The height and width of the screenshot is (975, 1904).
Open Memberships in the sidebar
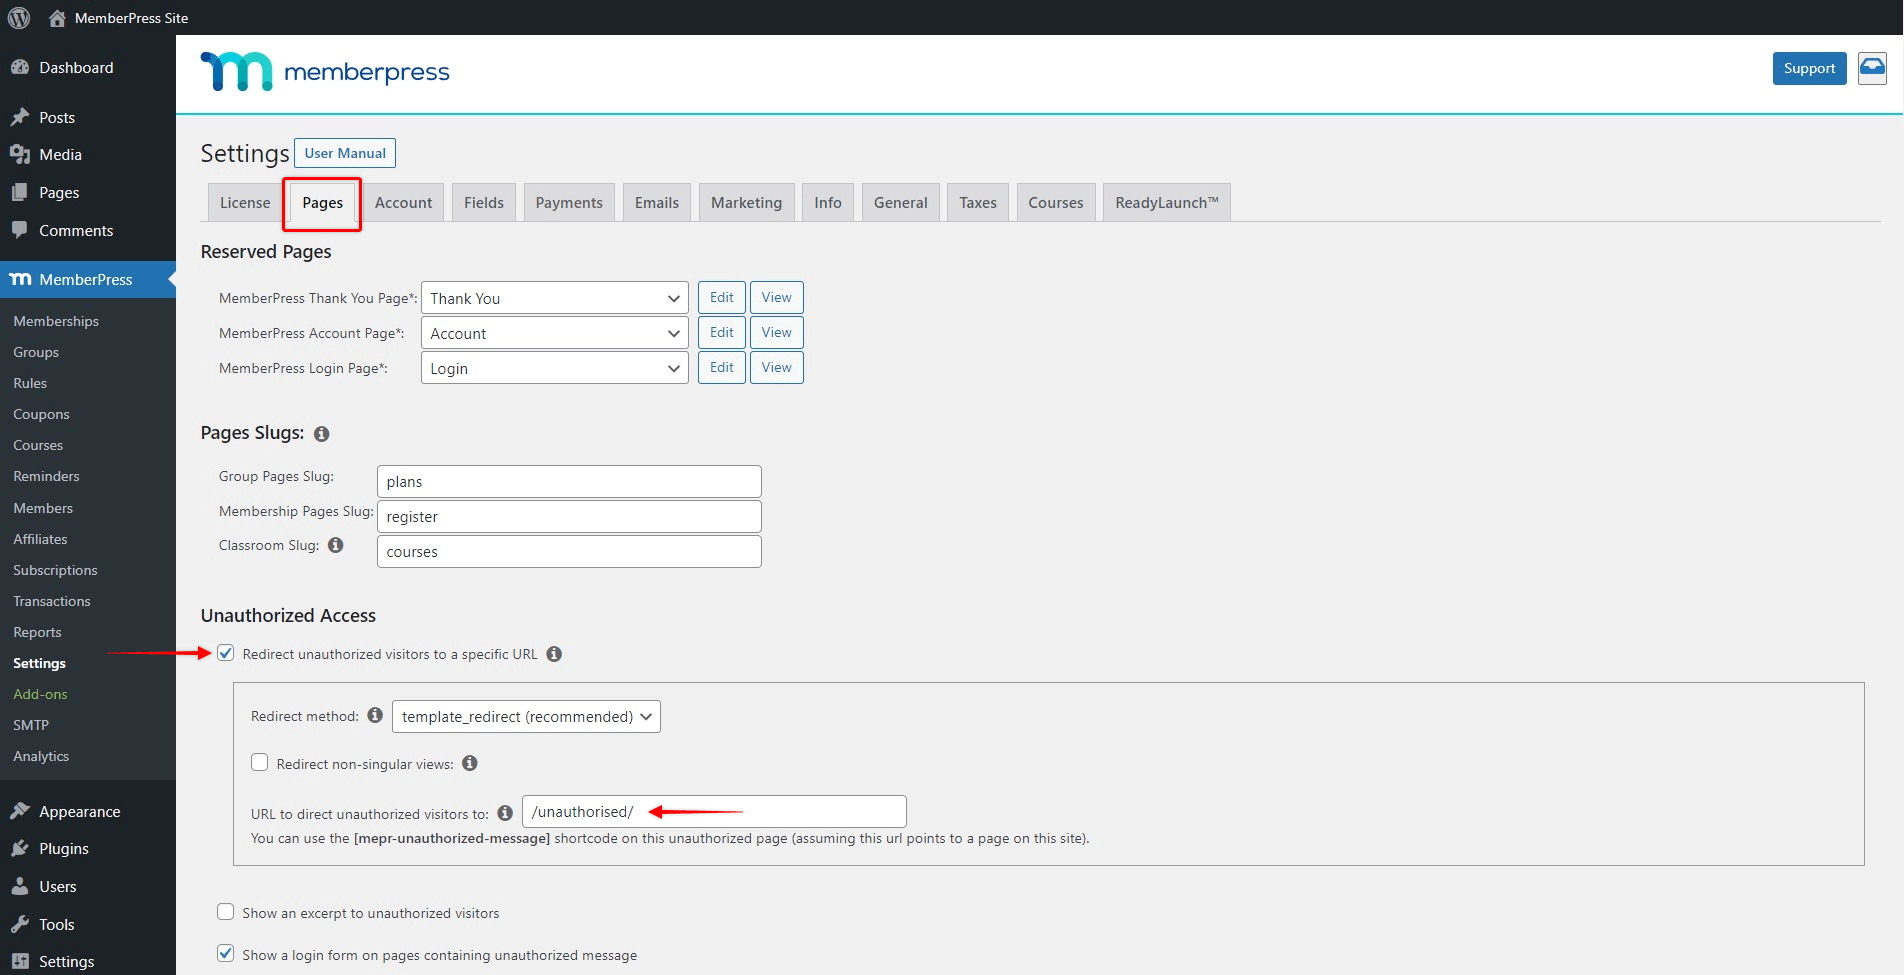(56, 321)
